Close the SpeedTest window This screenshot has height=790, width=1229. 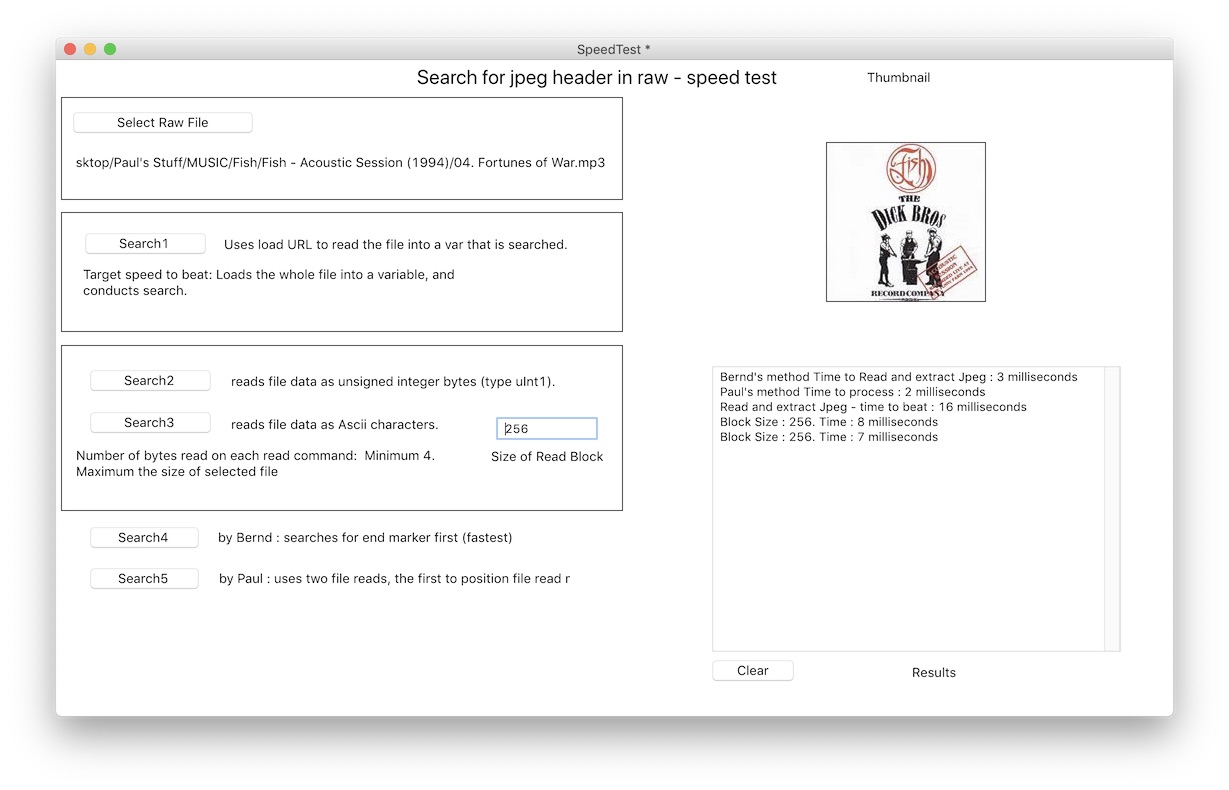[x=70, y=49]
